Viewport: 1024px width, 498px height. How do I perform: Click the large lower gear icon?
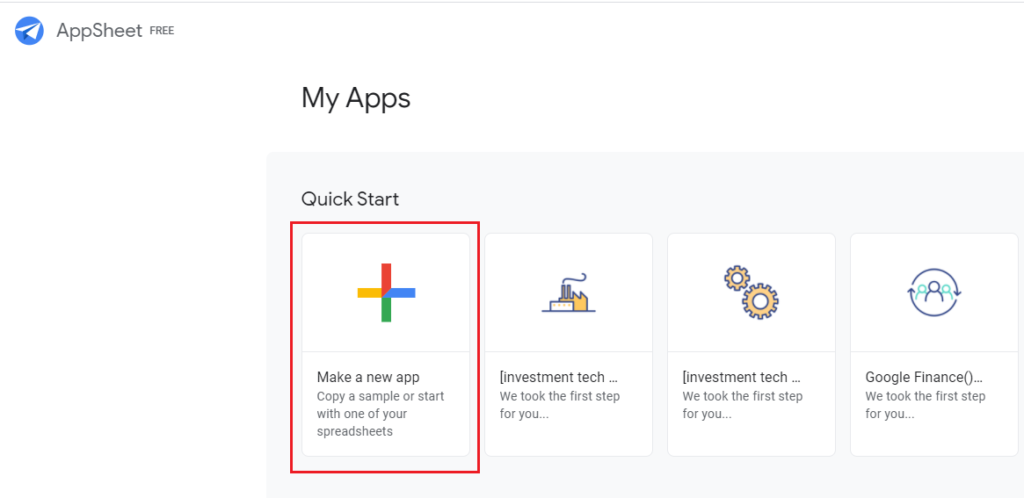coord(761,300)
